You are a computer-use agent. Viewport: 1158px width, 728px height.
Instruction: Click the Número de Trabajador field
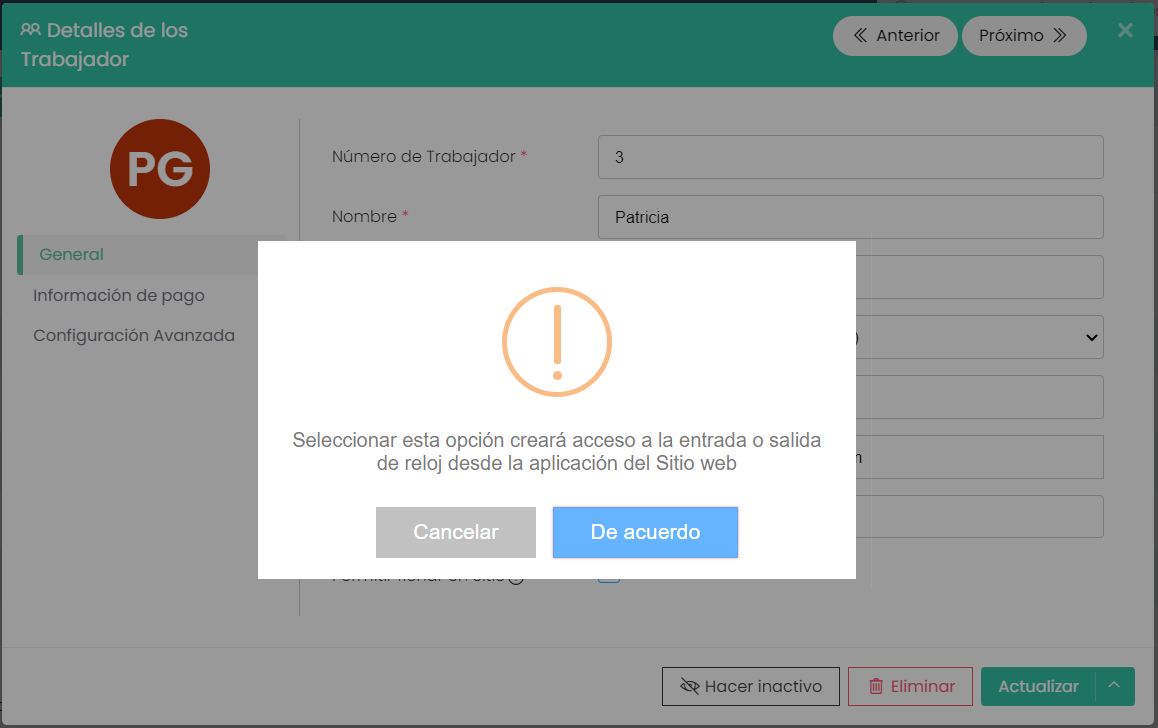(850, 158)
